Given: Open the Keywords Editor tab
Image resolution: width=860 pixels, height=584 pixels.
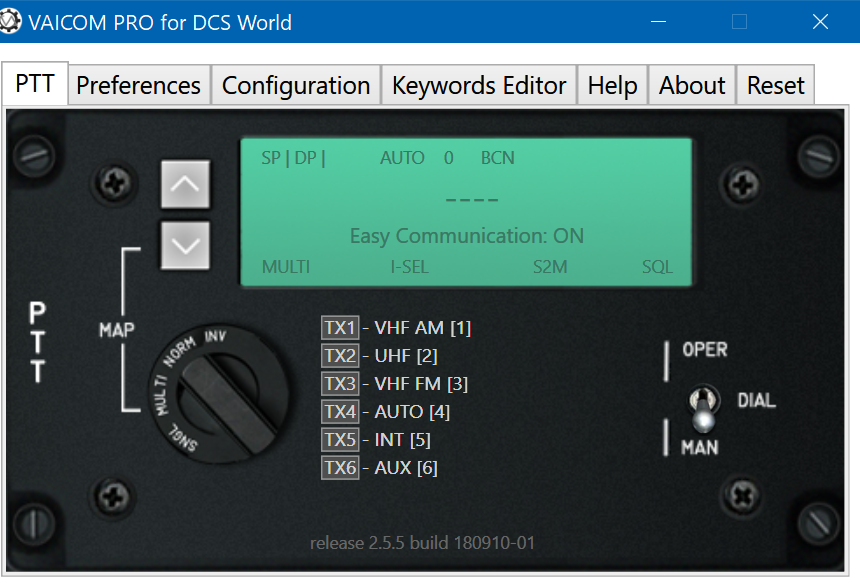Looking at the screenshot, I should (479, 86).
